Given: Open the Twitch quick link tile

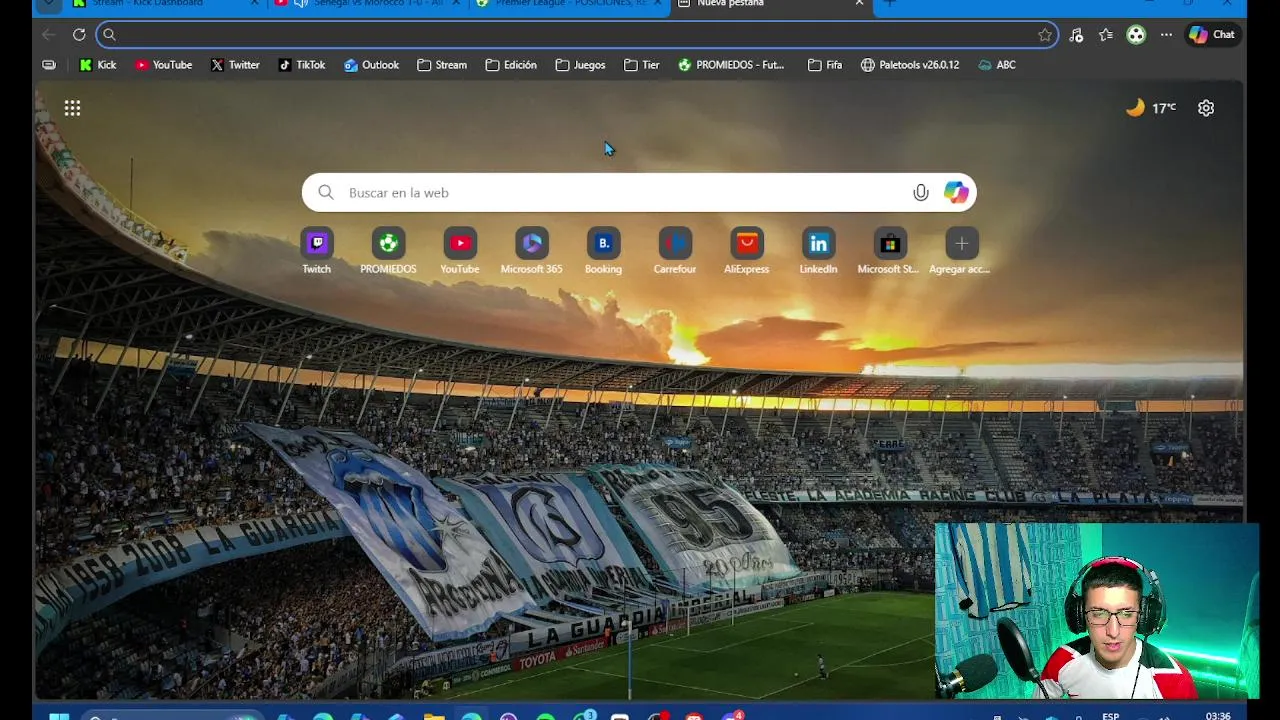Looking at the screenshot, I should click(x=316, y=251).
